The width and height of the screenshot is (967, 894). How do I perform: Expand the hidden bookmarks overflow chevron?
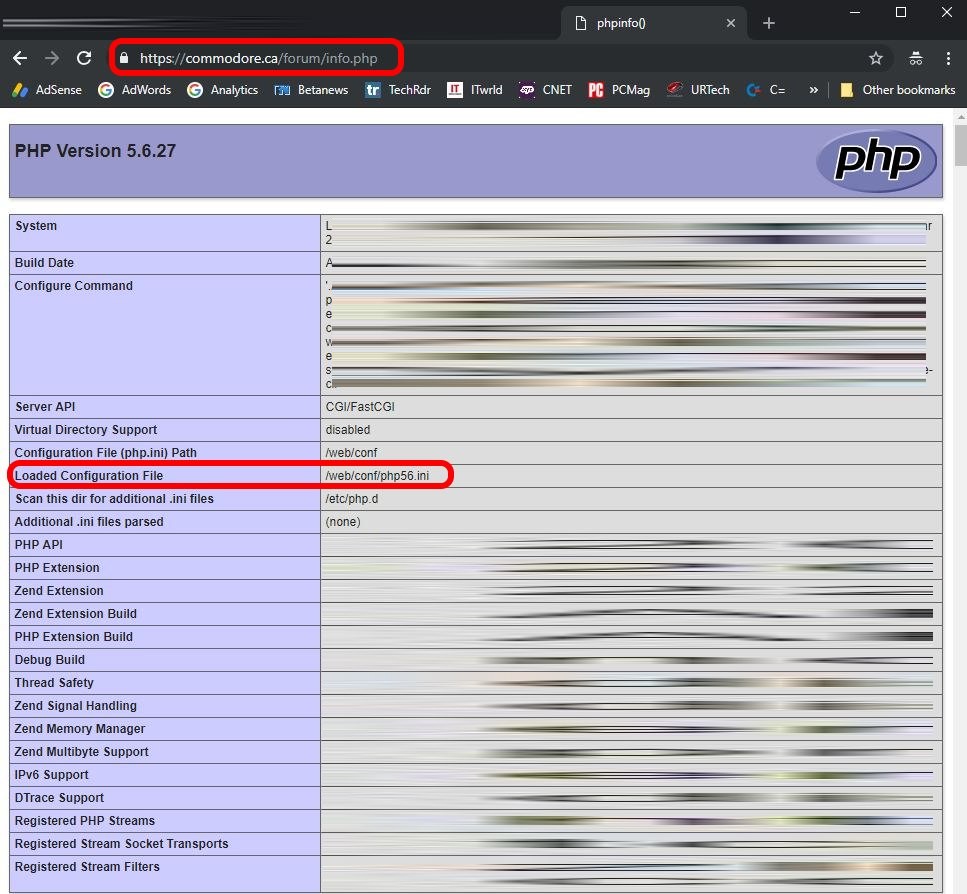coord(813,90)
